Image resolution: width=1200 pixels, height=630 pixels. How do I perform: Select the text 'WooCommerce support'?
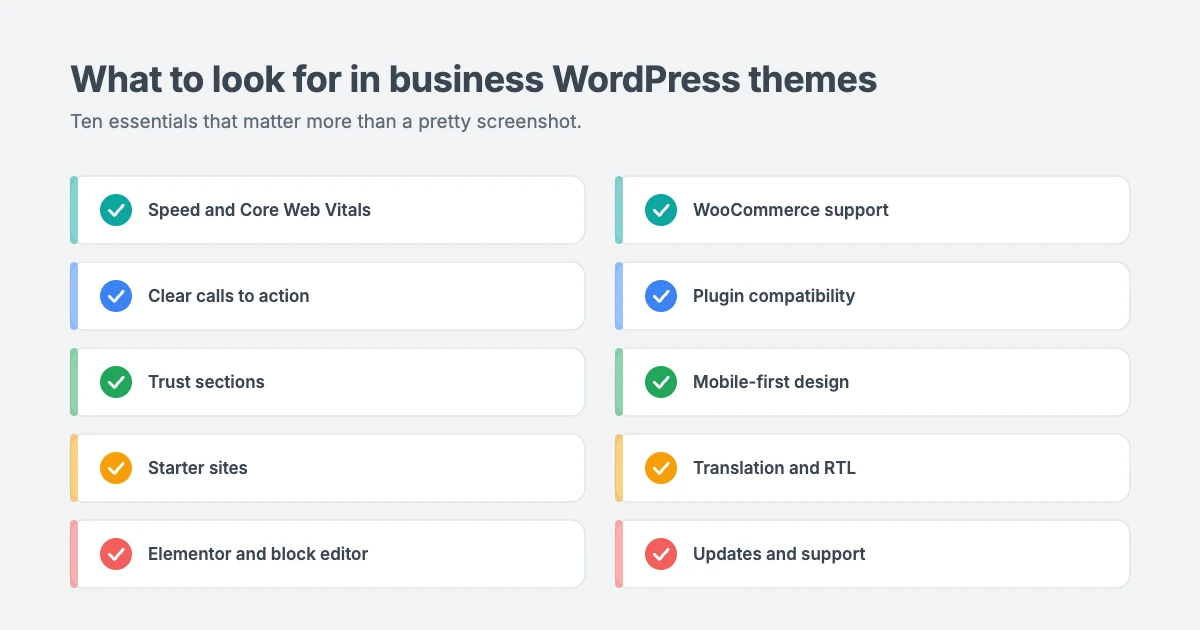791,210
